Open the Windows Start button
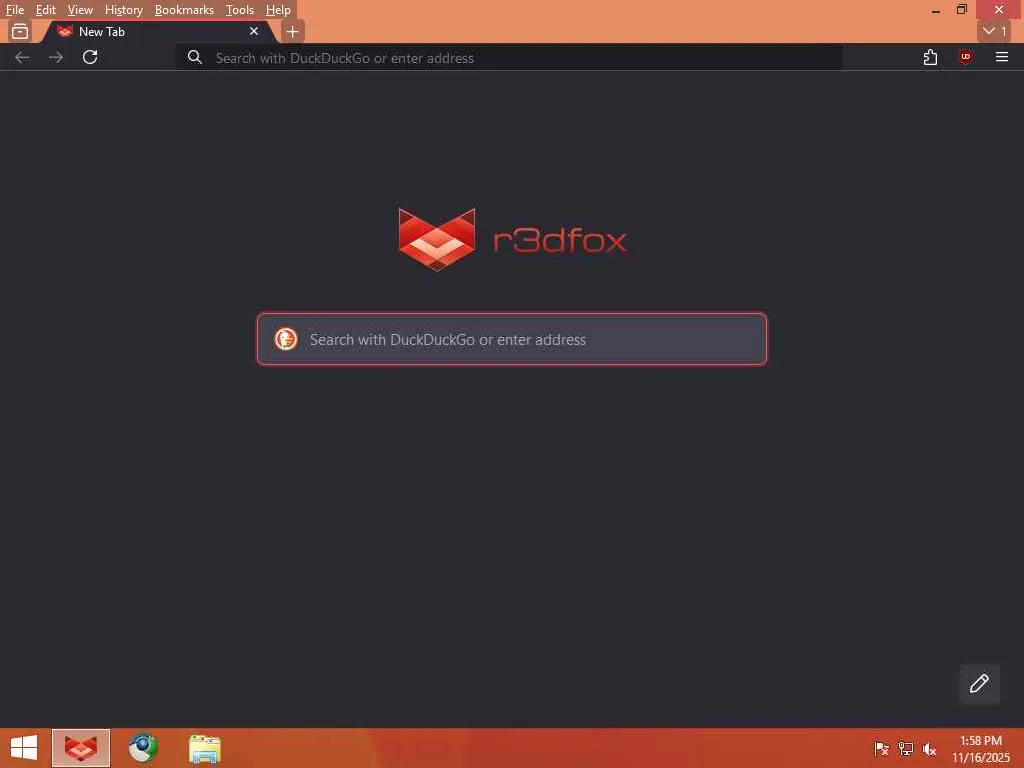This screenshot has width=1024, height=768. coord(24,748)
